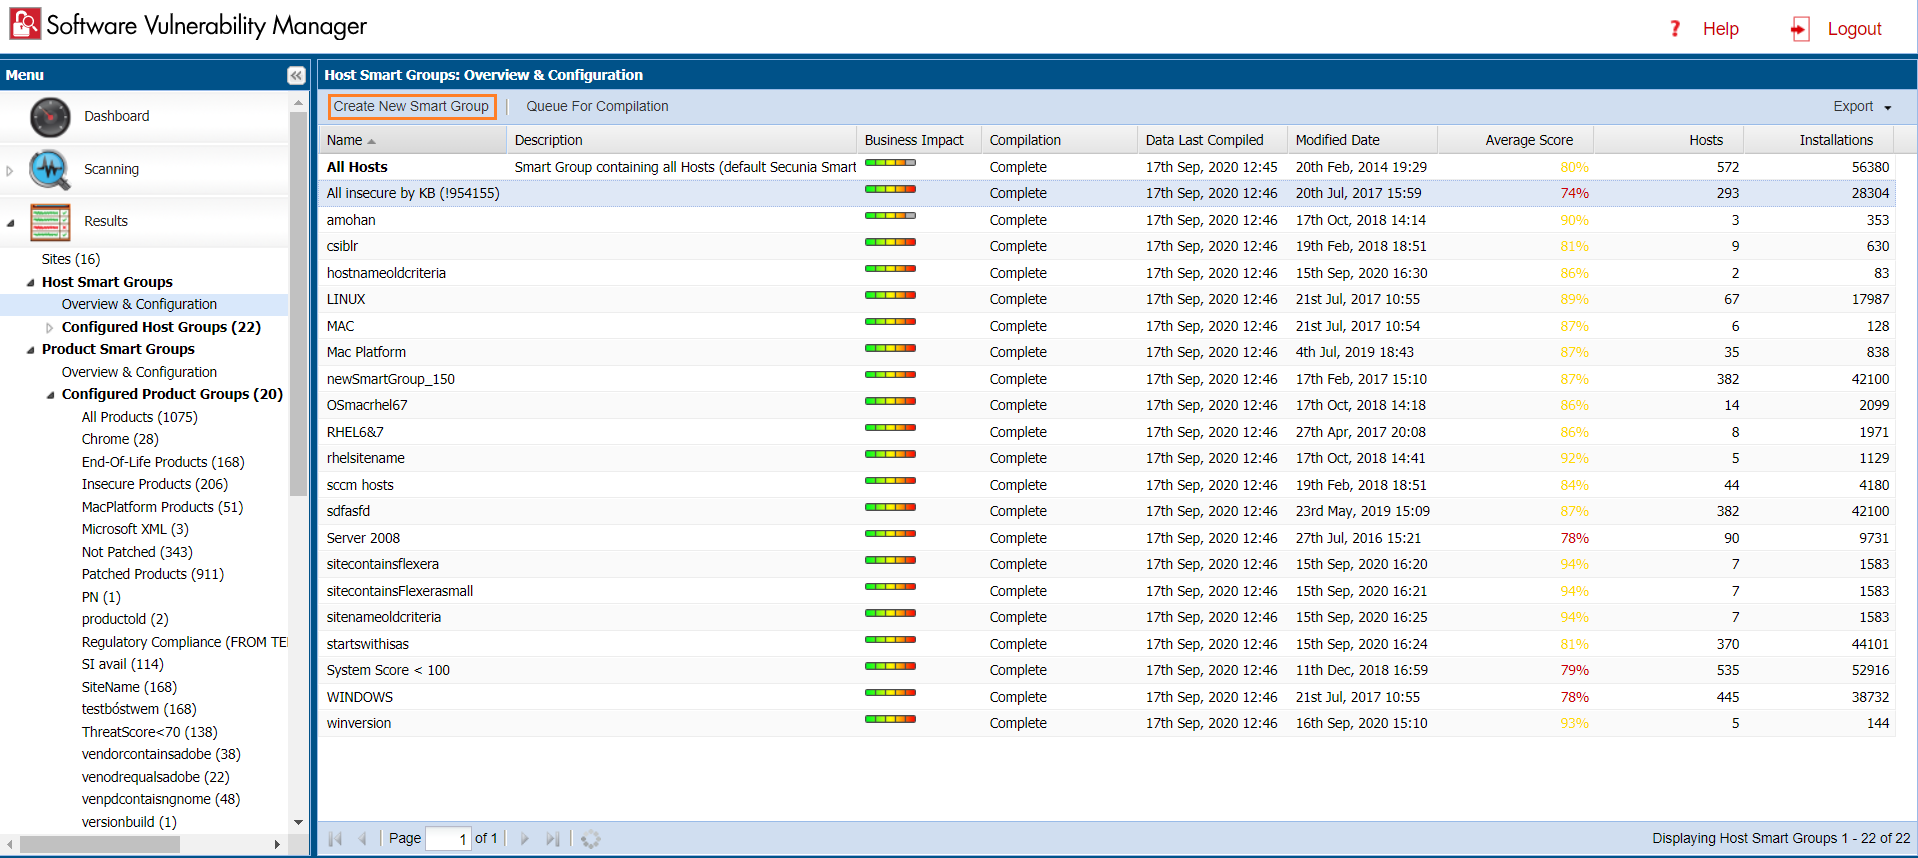
Task: Click the Logout door icon
Action: (1800, 29)
